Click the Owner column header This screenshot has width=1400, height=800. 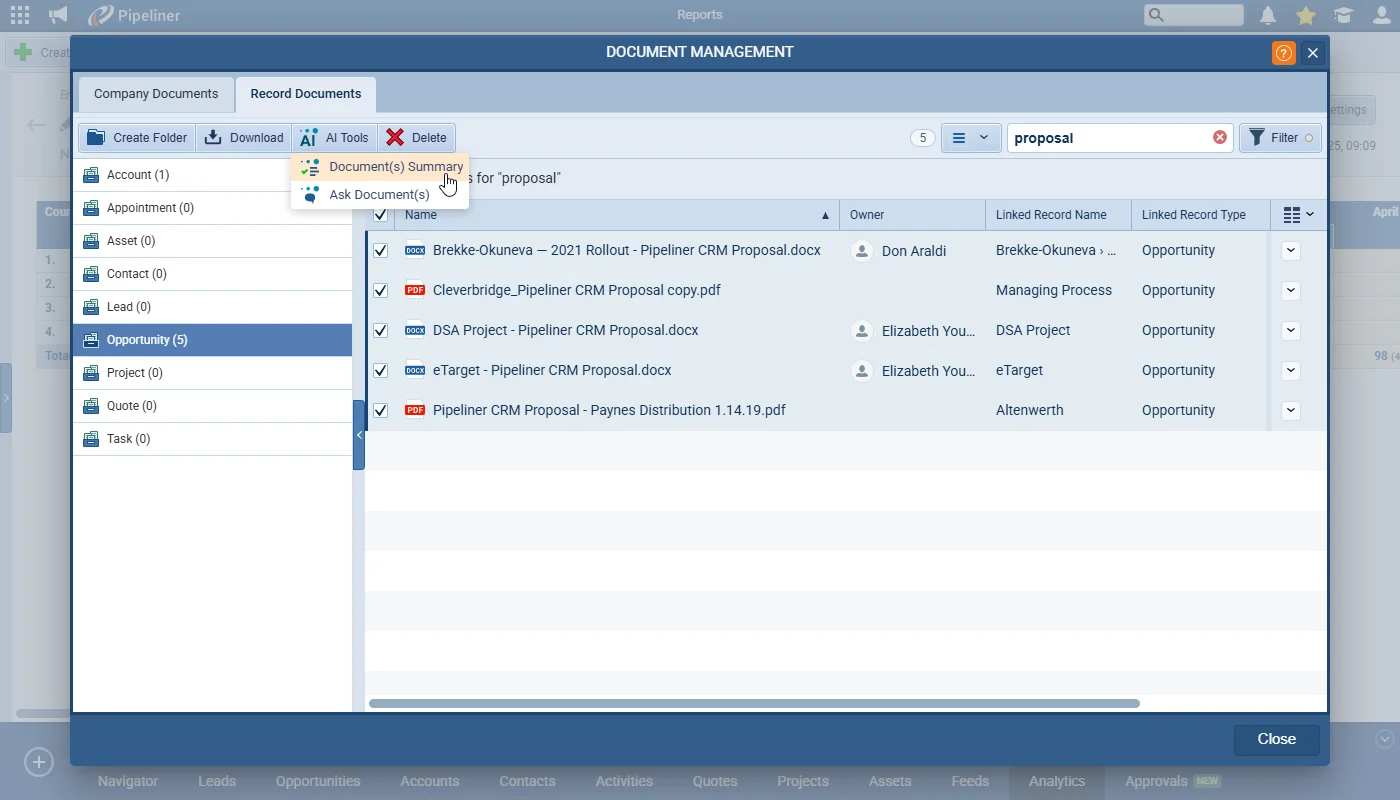912,215
